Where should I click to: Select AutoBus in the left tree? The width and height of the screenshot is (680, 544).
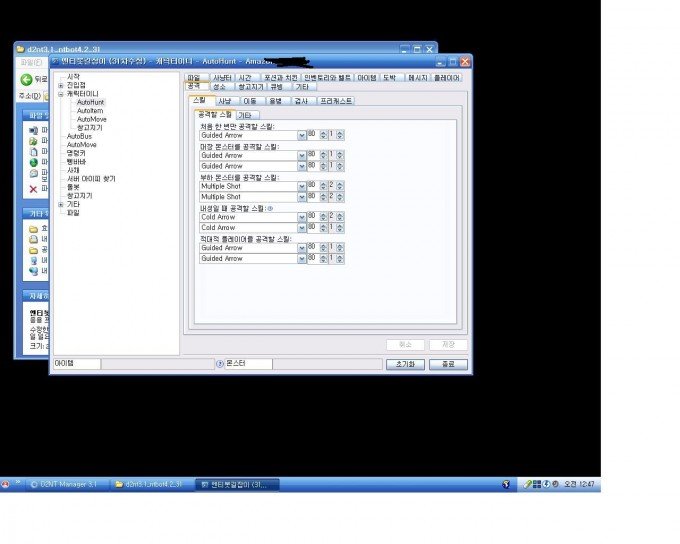pyautogui.click(x=79, y=136)
